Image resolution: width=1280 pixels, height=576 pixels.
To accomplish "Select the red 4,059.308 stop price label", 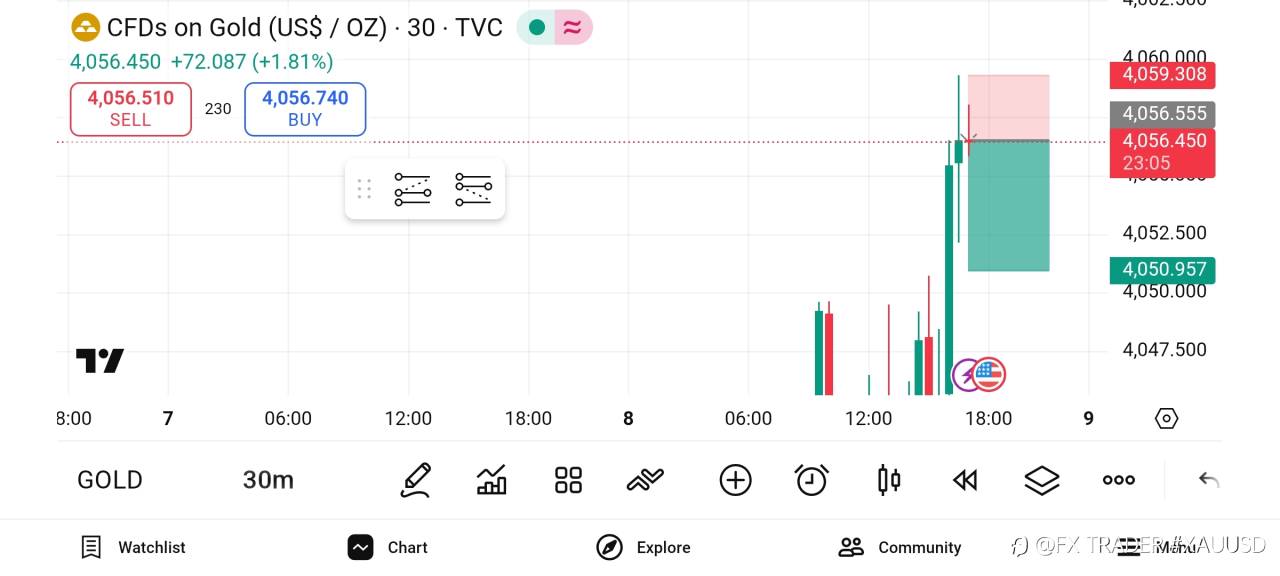I will 1163,74.
